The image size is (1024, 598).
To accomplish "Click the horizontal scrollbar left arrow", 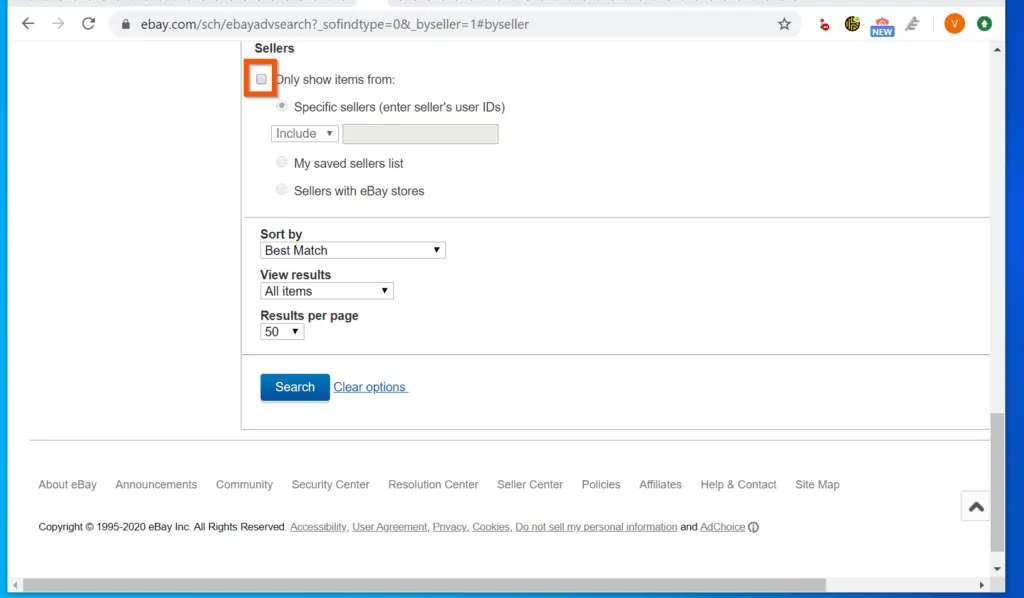I will point(15,585).
